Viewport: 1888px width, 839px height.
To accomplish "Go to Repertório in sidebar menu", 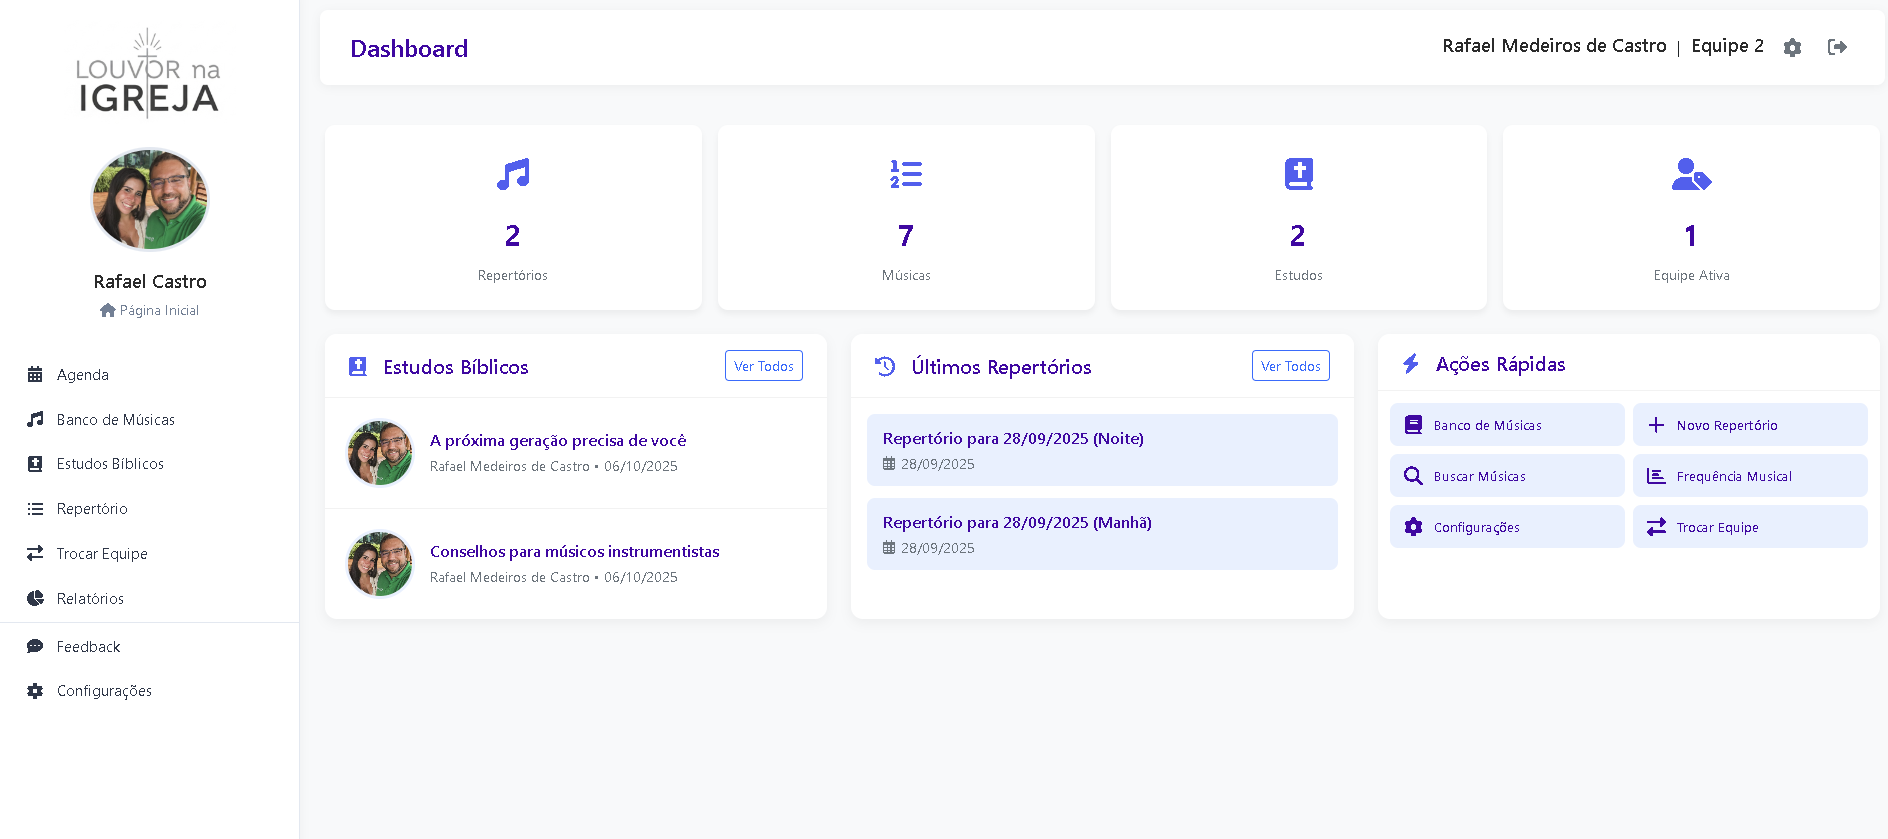I will click(92, 509).
